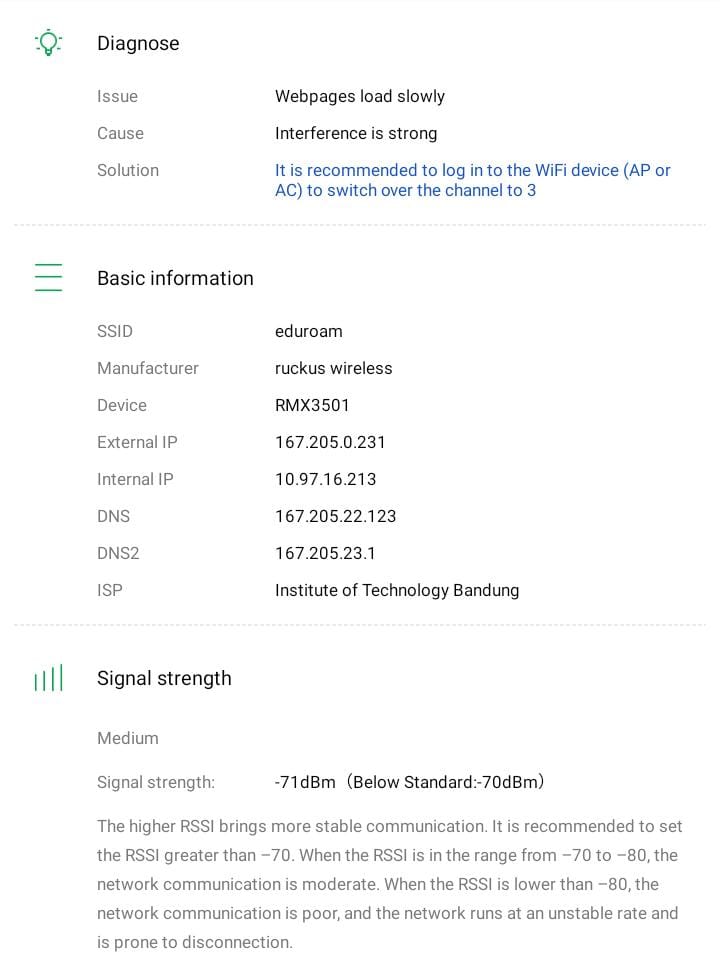
Task: Click the DNS2 value 167.205.23.1
Action: pyautogui.click(x=325, y=553)
